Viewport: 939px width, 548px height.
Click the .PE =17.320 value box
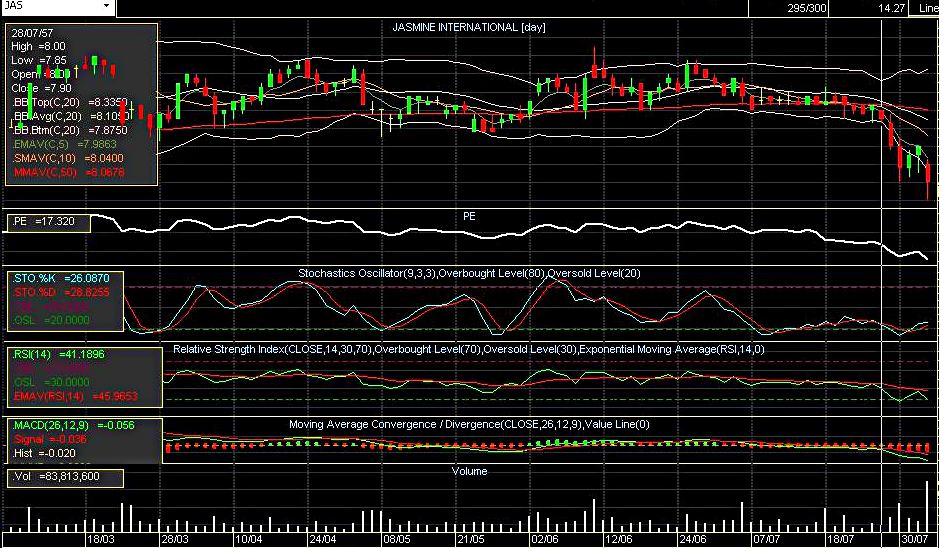point(49,222)
